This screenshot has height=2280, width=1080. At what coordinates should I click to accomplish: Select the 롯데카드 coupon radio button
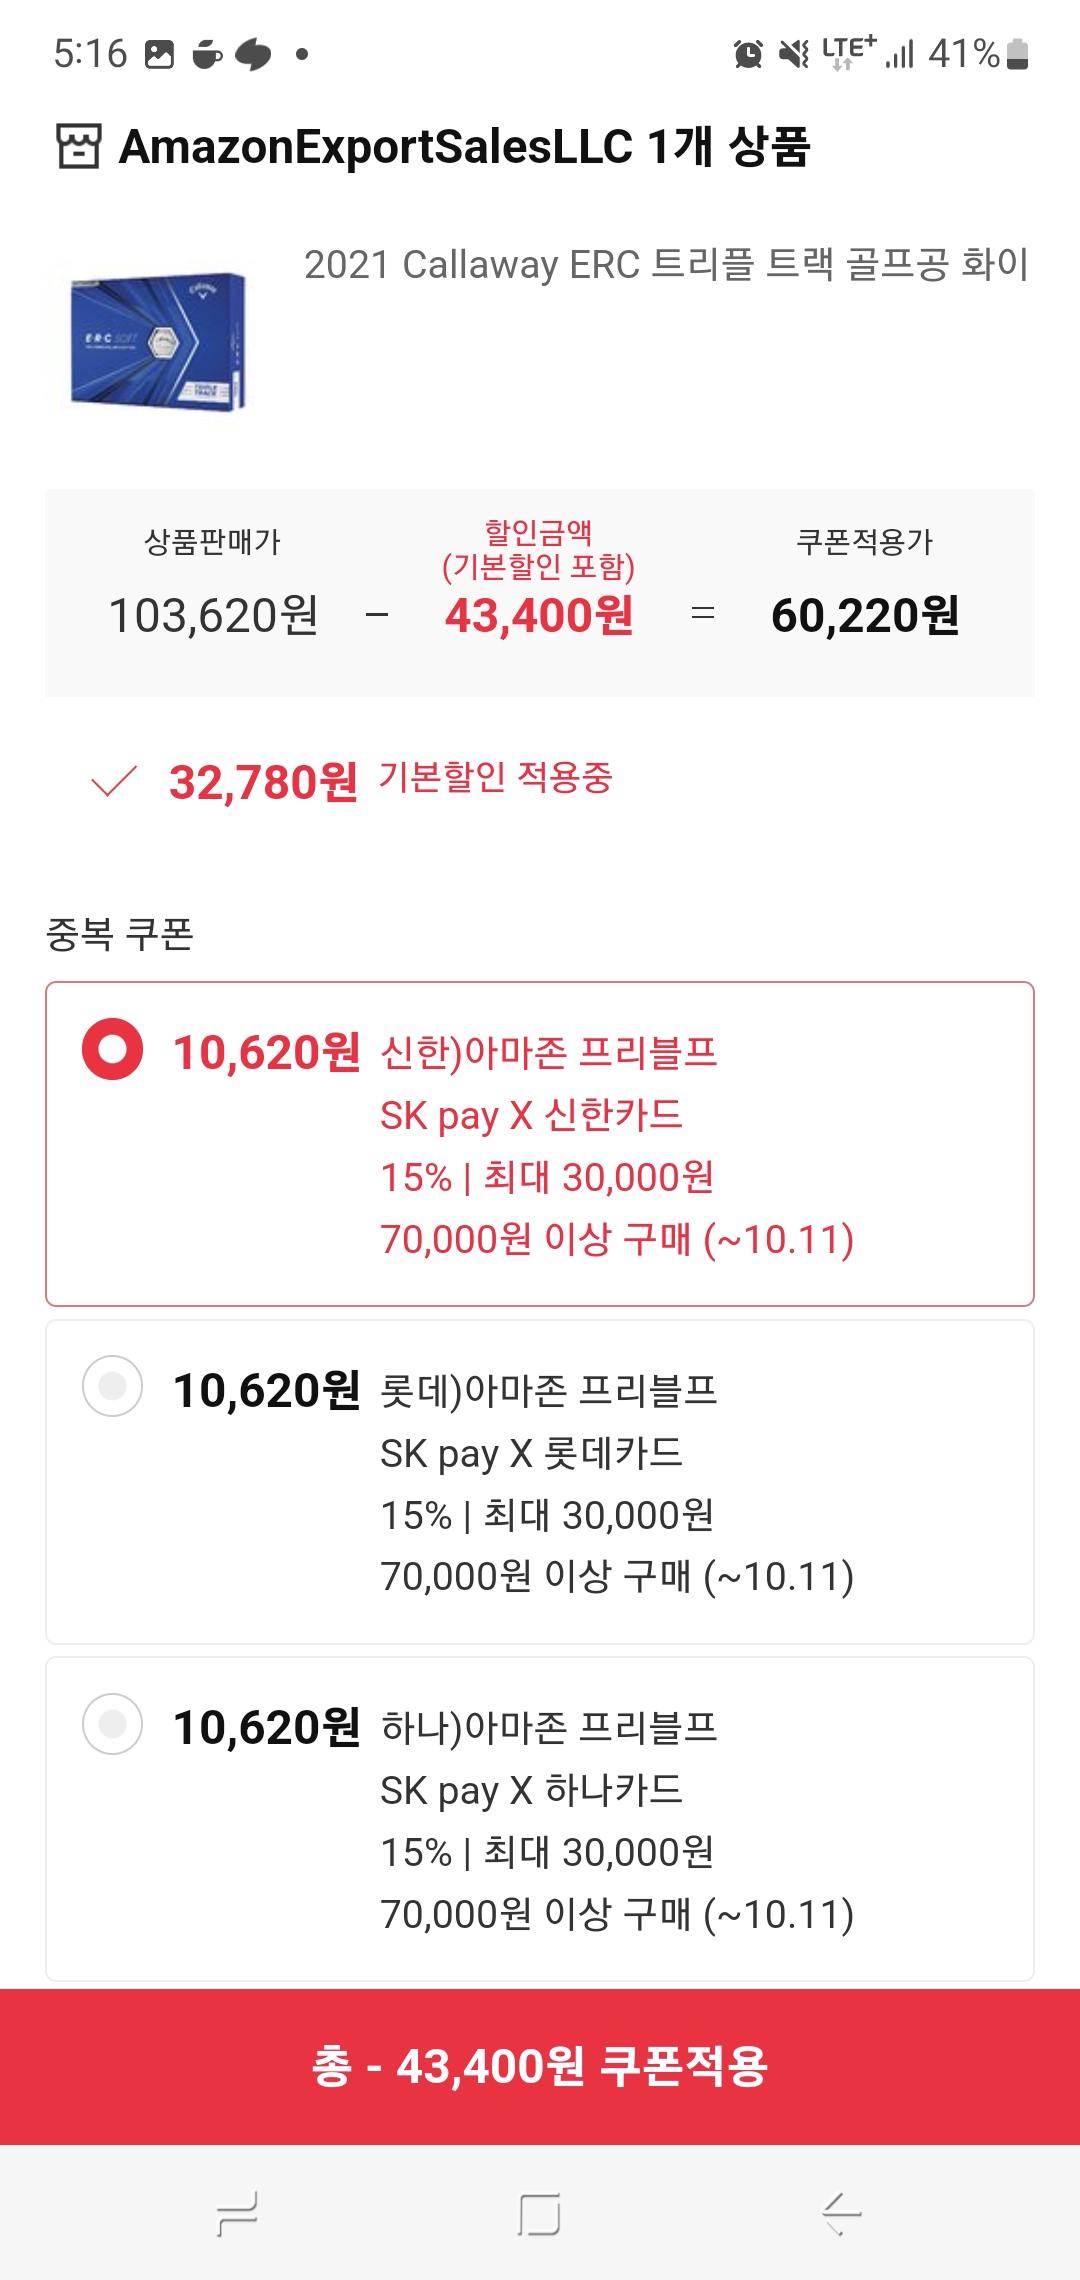coord(112,1387)
